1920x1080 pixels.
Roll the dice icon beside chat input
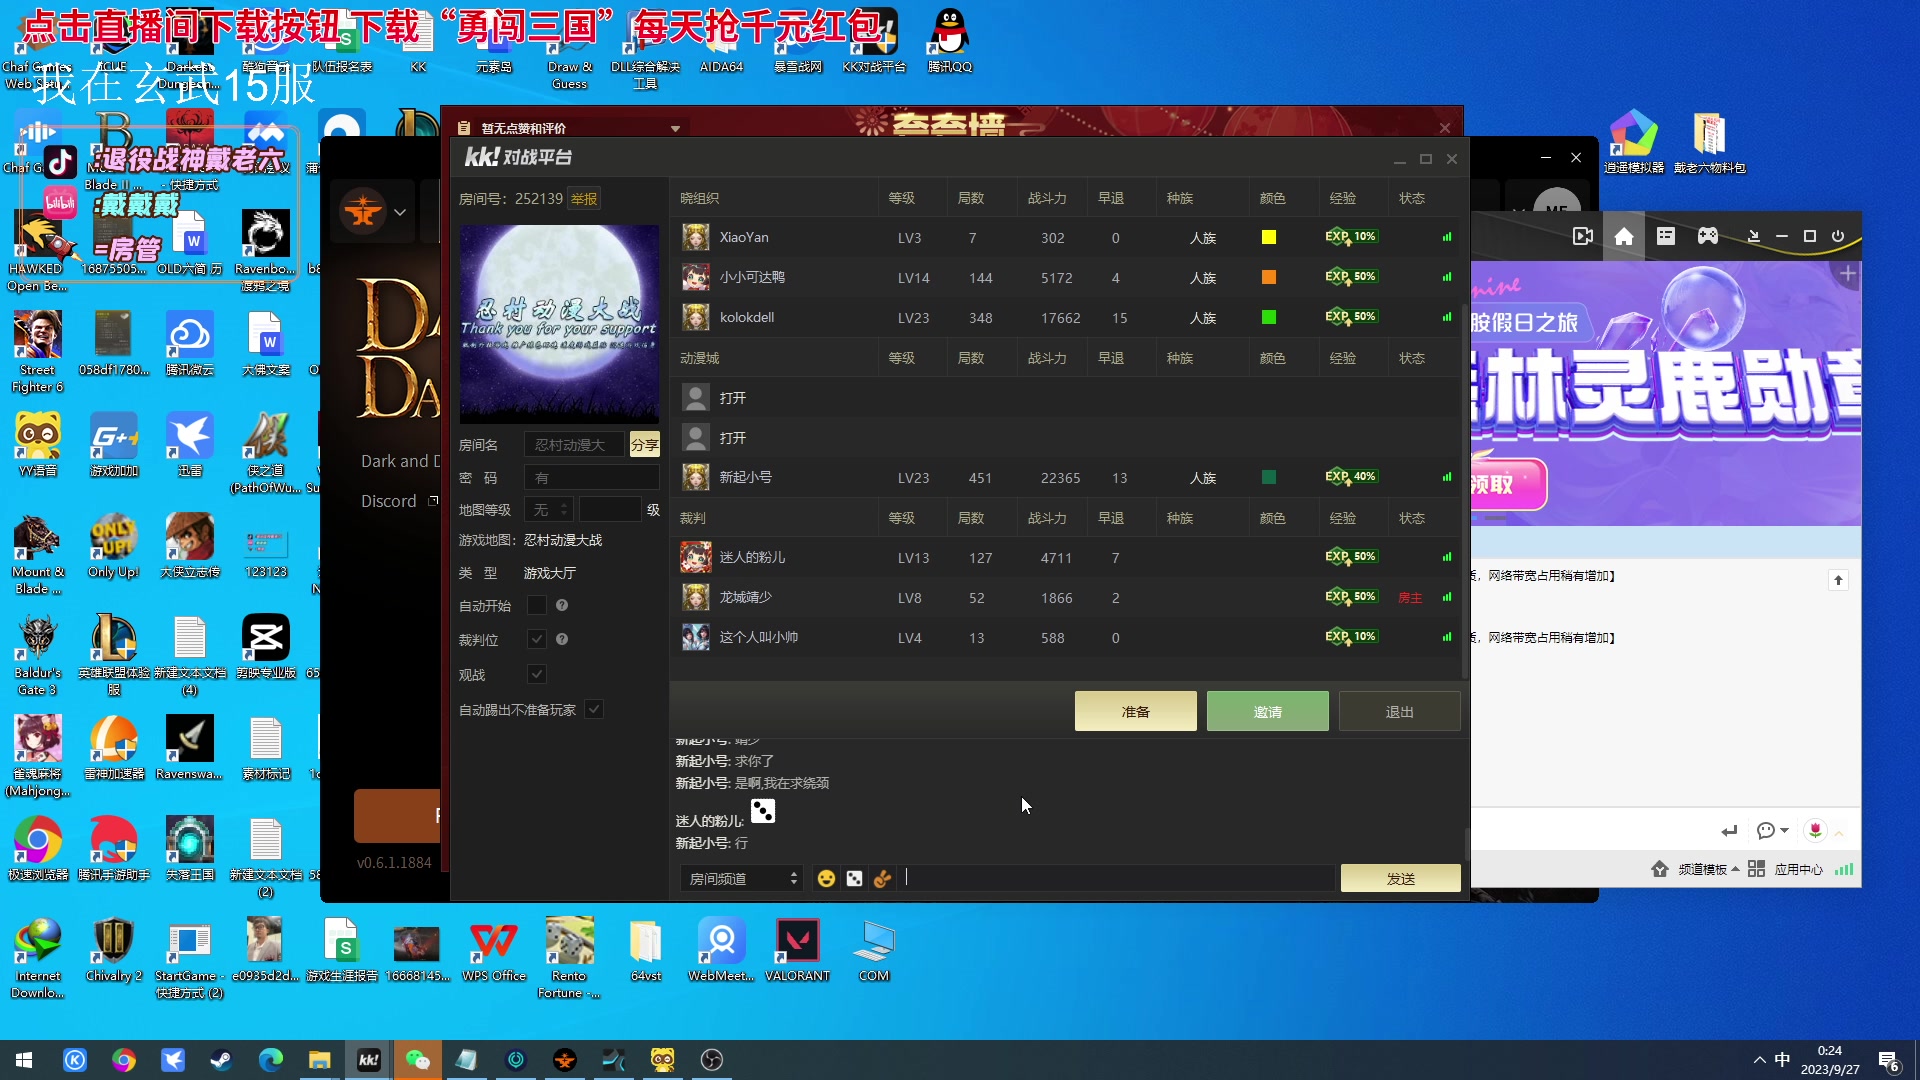point(854,878)
